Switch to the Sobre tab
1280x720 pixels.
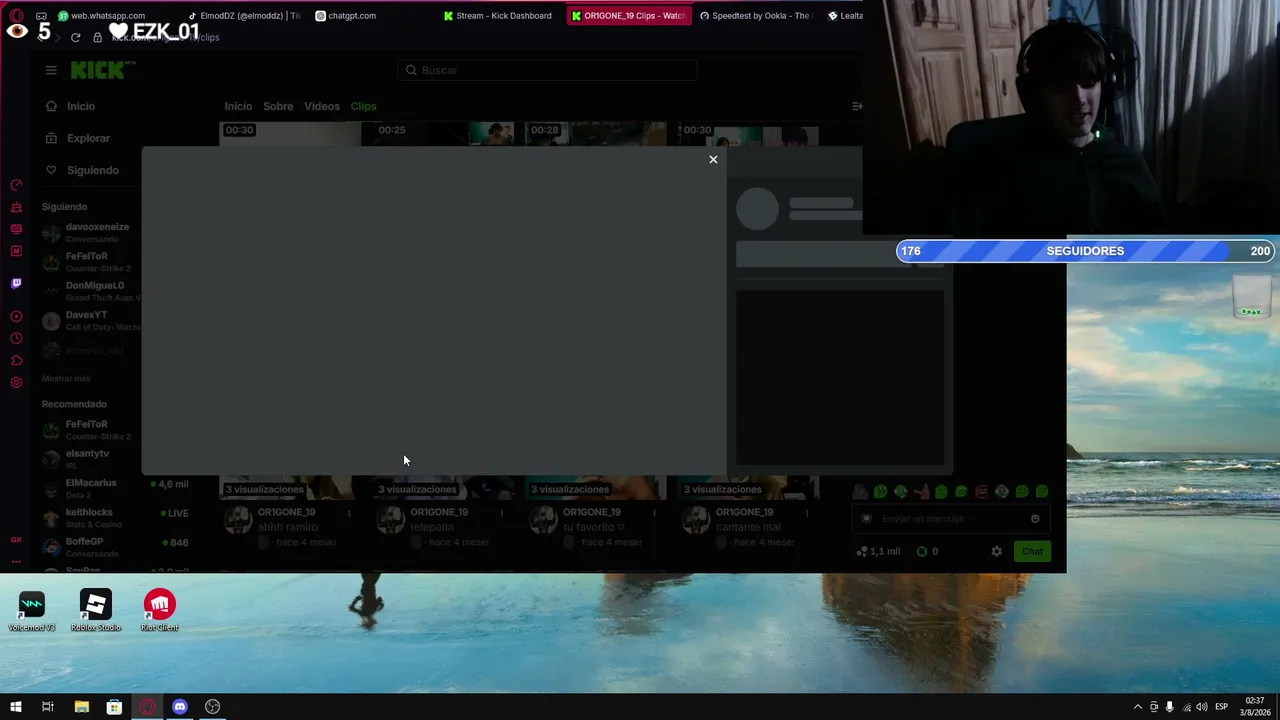(278, 106)
